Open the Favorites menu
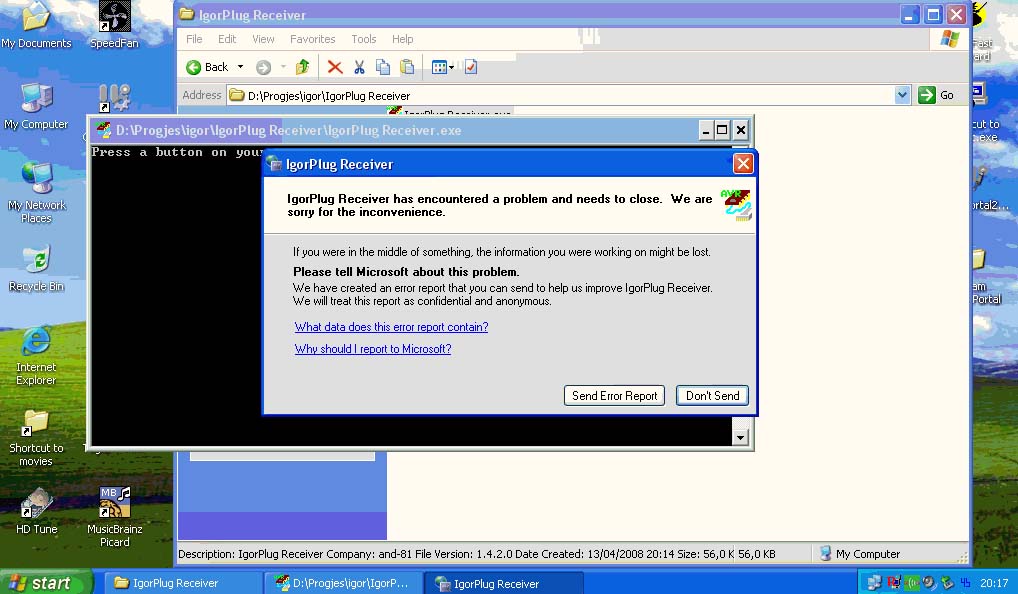 point(312,39)
